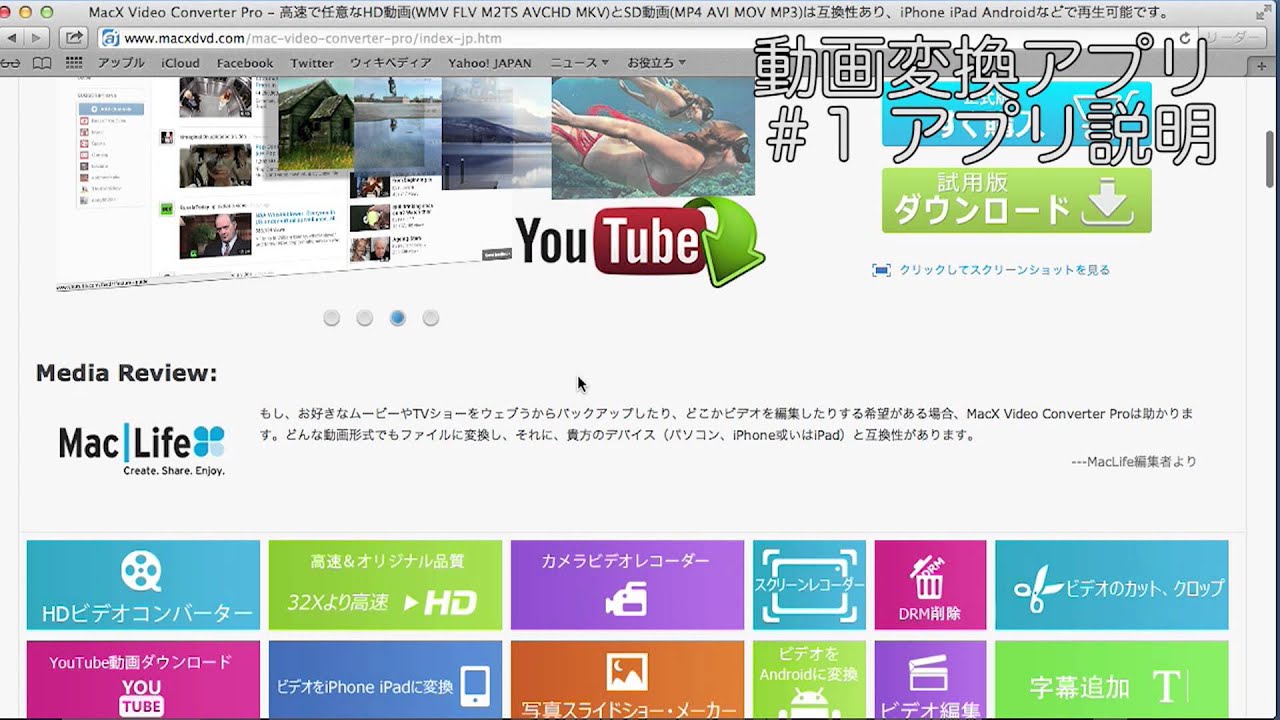Click the phone icon on iPhone iPad tile
Screen dimensions: 1280x720
pyautogui.click(x=474, y=686)
